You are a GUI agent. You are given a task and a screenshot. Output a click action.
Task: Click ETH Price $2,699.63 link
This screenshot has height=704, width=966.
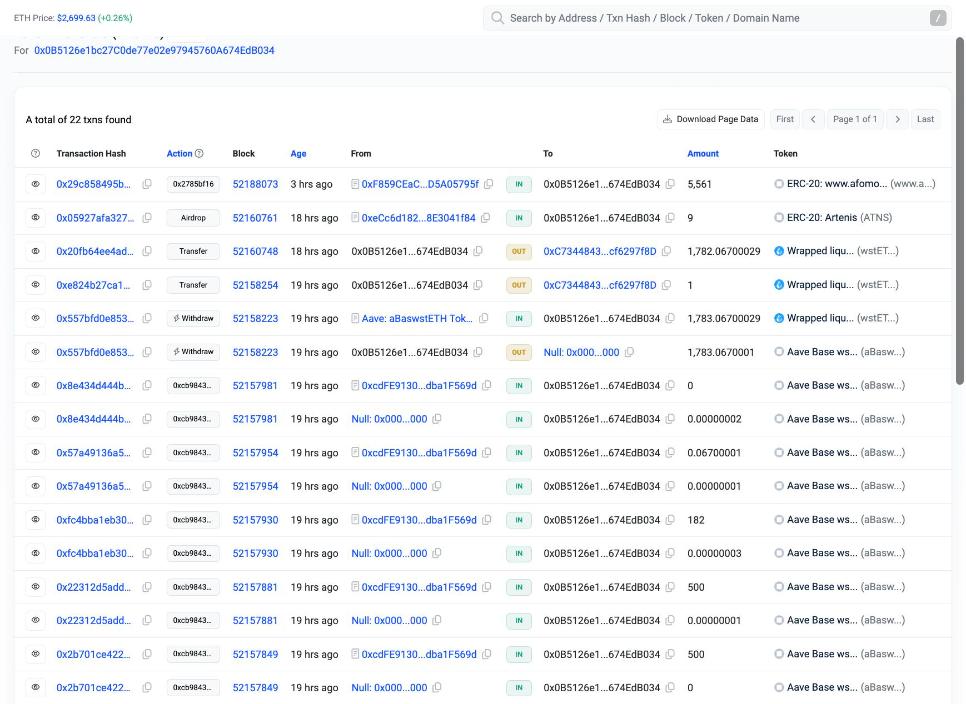click(x=76, y=18)
